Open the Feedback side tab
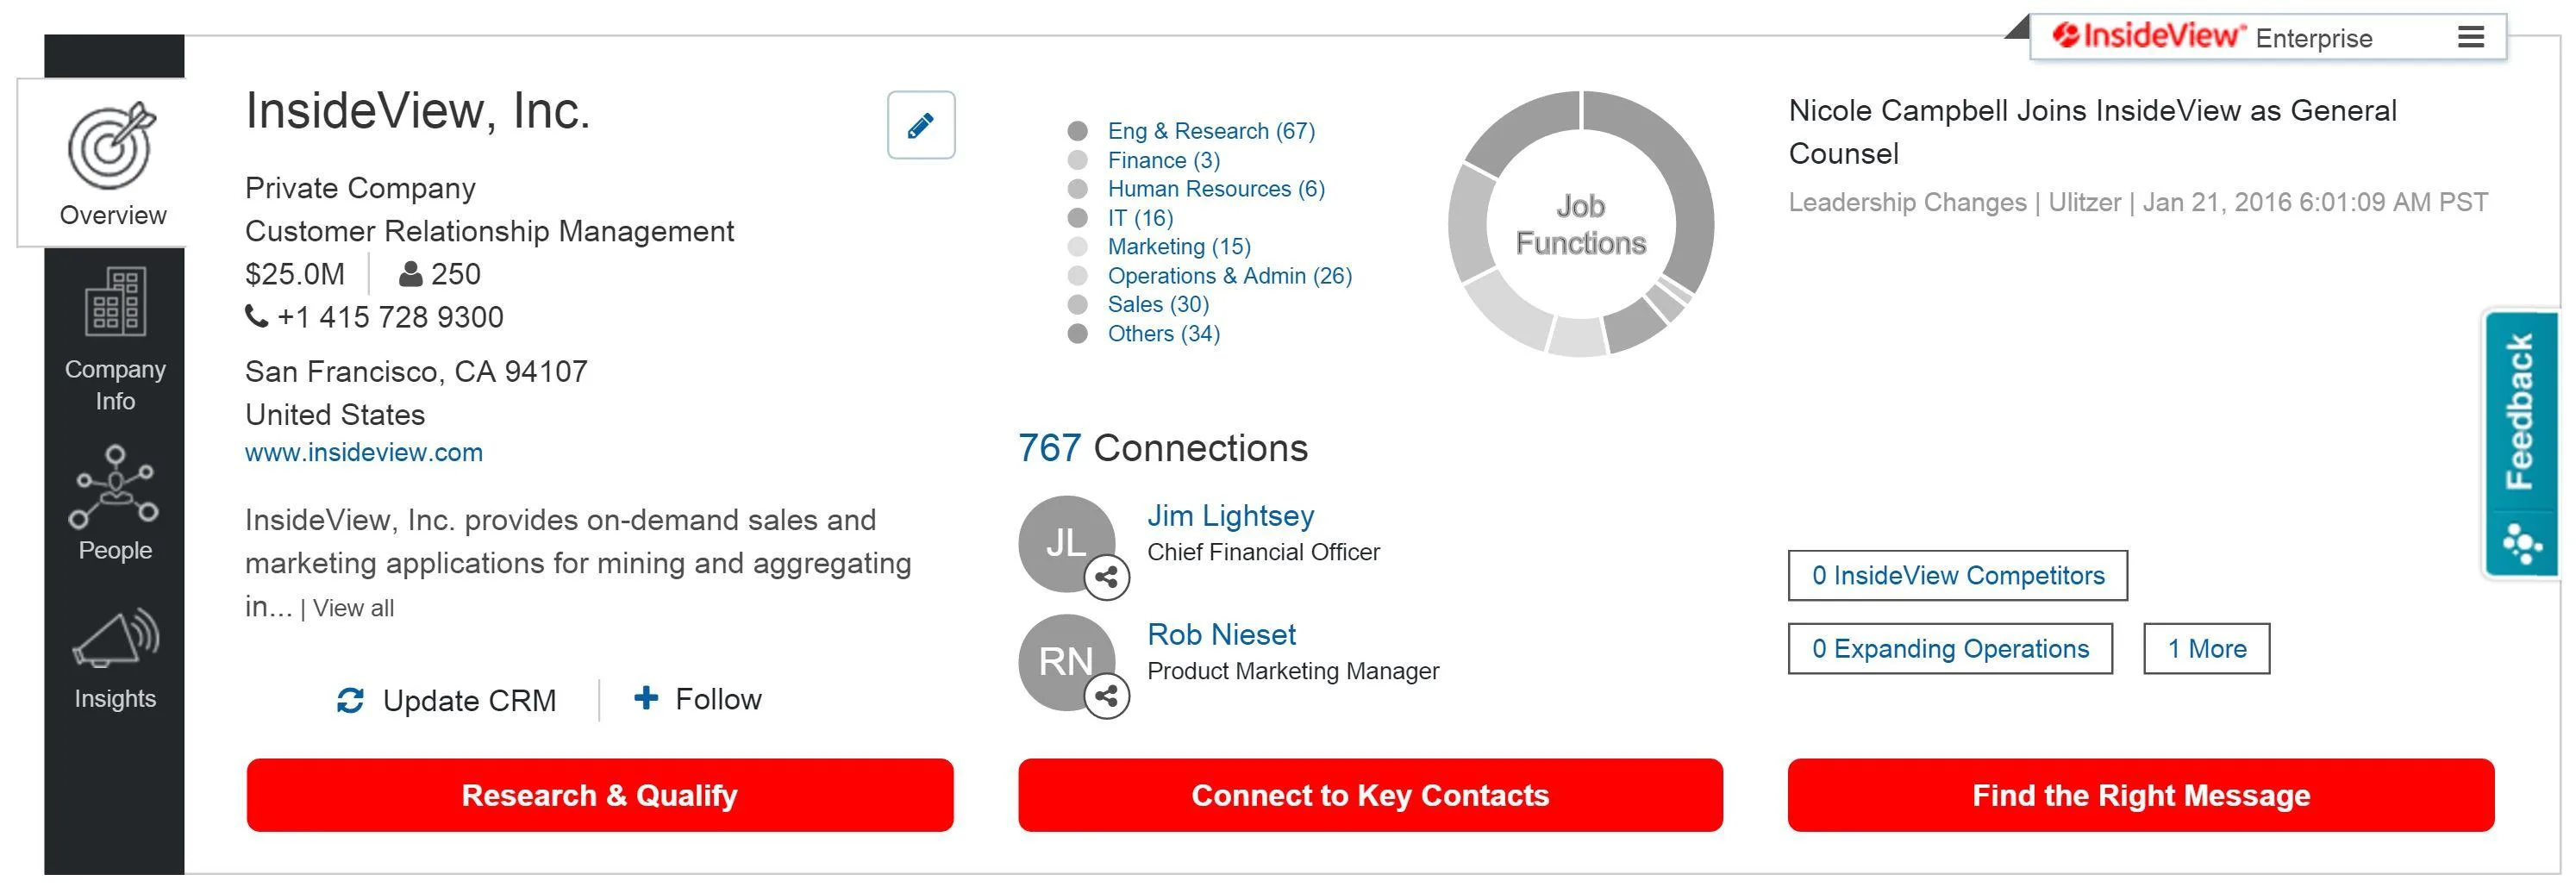2576x893 pixels. (x=2521, y=443)
